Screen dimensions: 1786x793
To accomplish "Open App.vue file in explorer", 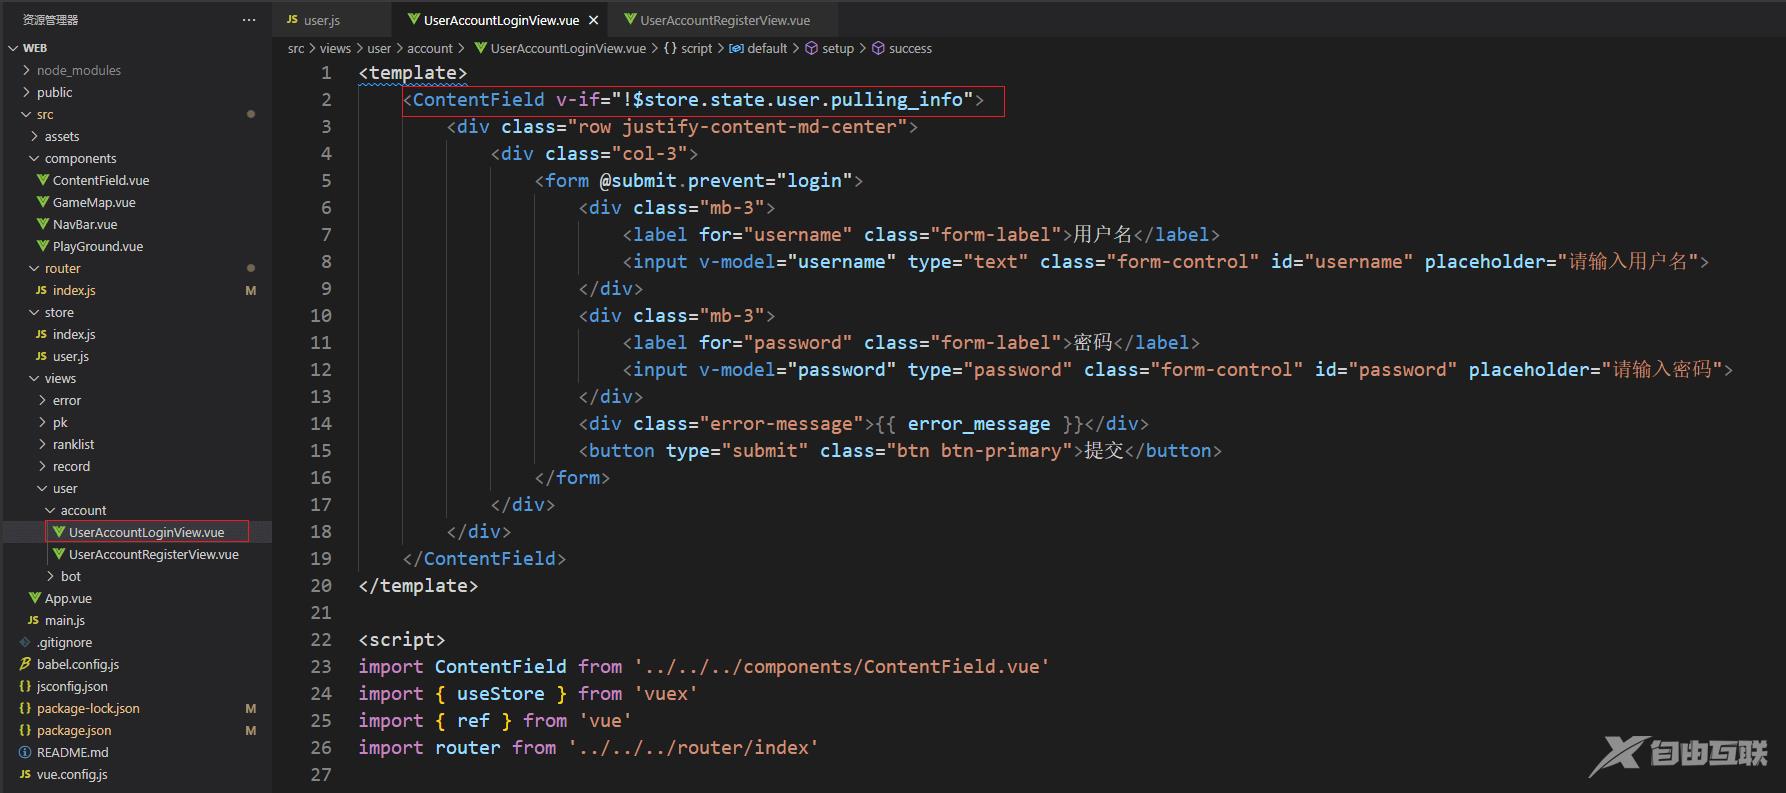I will pos(68,598).
